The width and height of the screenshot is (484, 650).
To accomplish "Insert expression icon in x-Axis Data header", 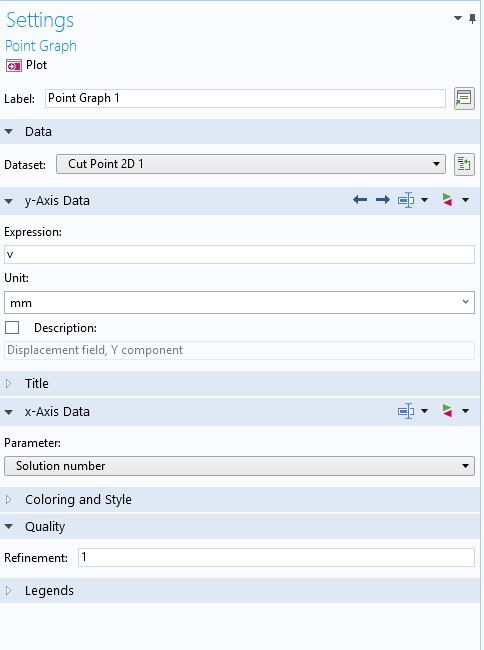I will [x=406, y=411].
